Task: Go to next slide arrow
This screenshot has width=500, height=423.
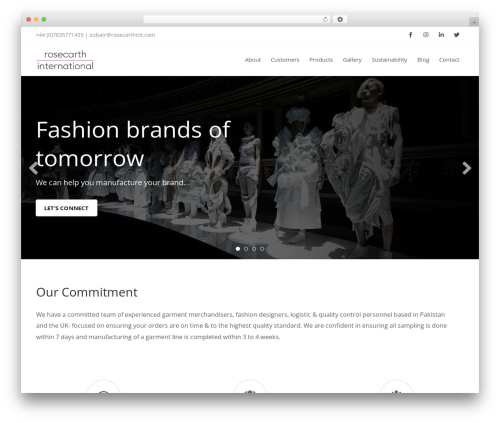Action: (x=466, y=168)
